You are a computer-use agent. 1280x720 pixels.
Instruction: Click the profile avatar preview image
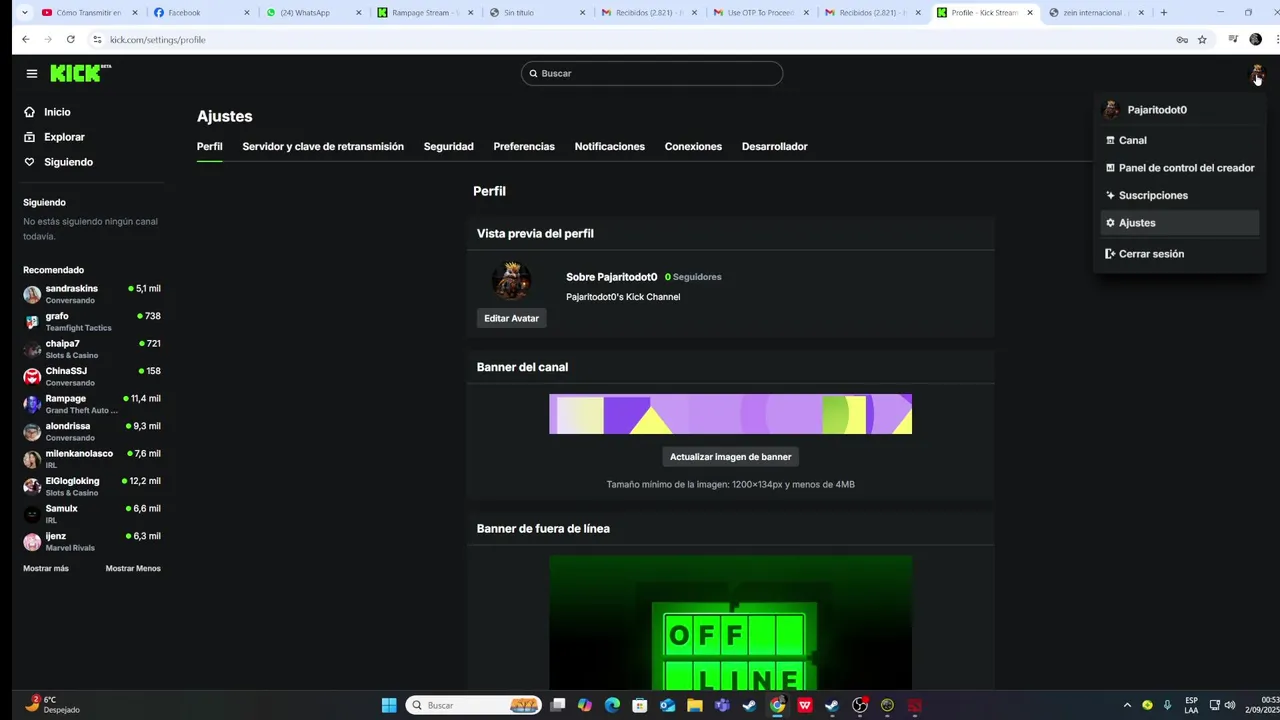tap(511, 281)
